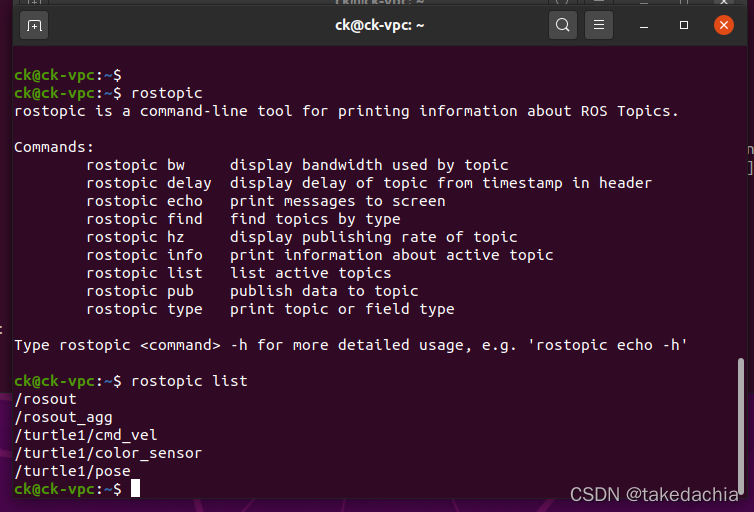Click the /rosout_agg topic line
The image size is (754, 512).
coord(63,417)
